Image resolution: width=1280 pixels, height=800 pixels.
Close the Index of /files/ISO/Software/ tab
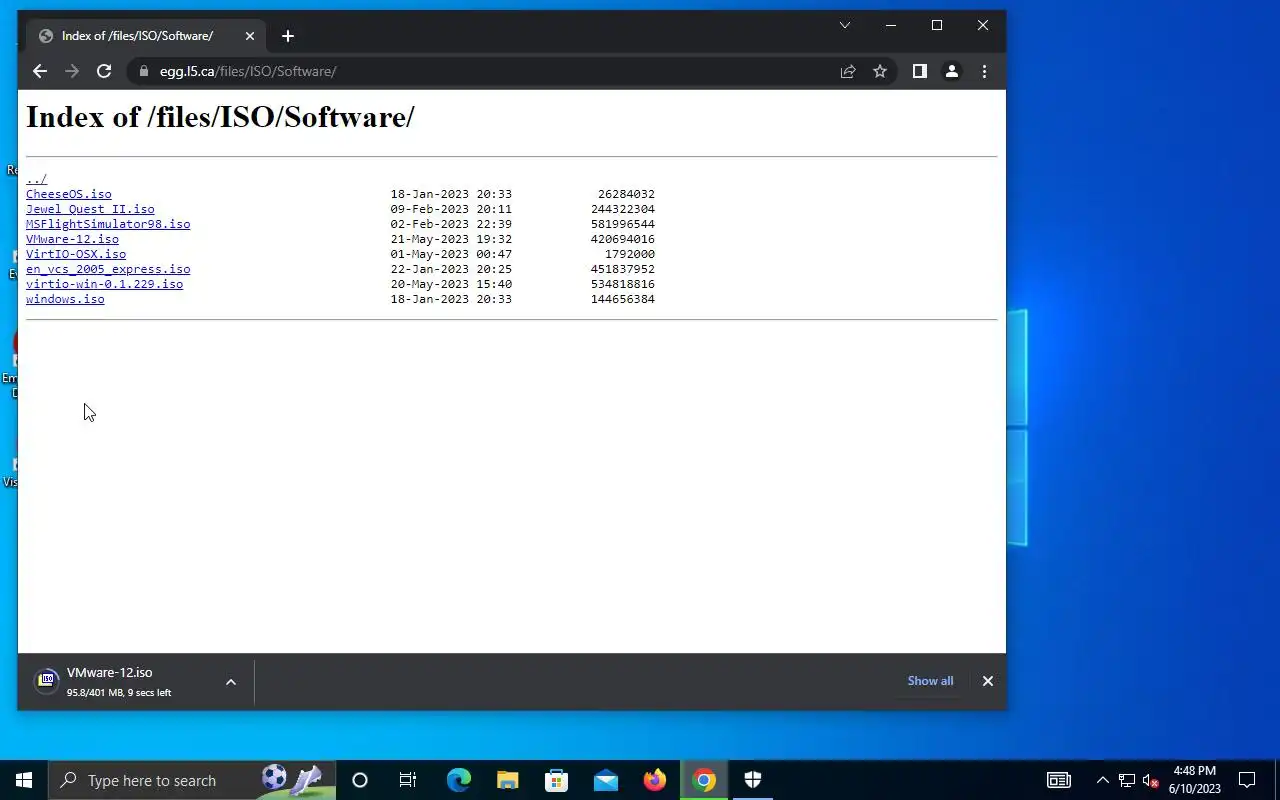pos(250,36)
